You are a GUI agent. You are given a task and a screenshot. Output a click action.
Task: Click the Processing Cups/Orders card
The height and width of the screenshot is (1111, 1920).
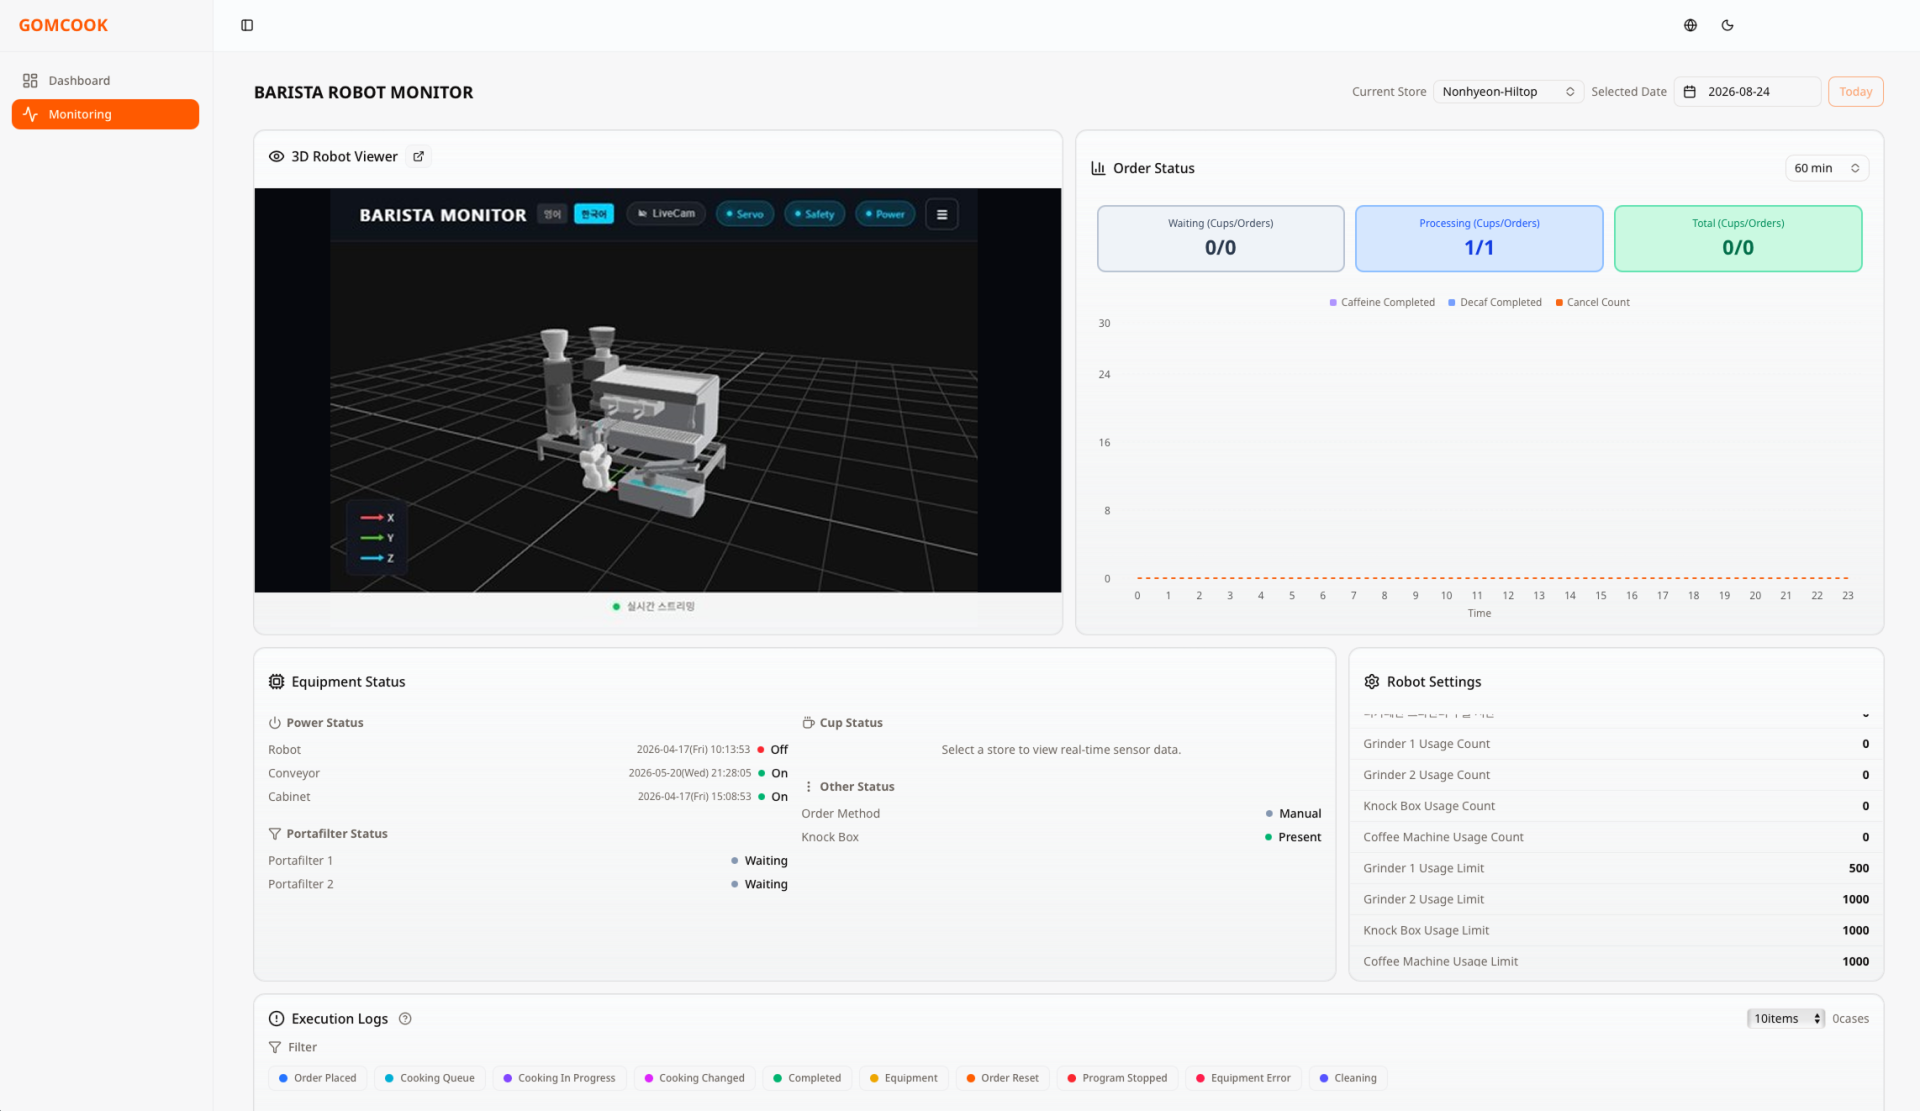pyautogui.click(x=1479, y=238)
